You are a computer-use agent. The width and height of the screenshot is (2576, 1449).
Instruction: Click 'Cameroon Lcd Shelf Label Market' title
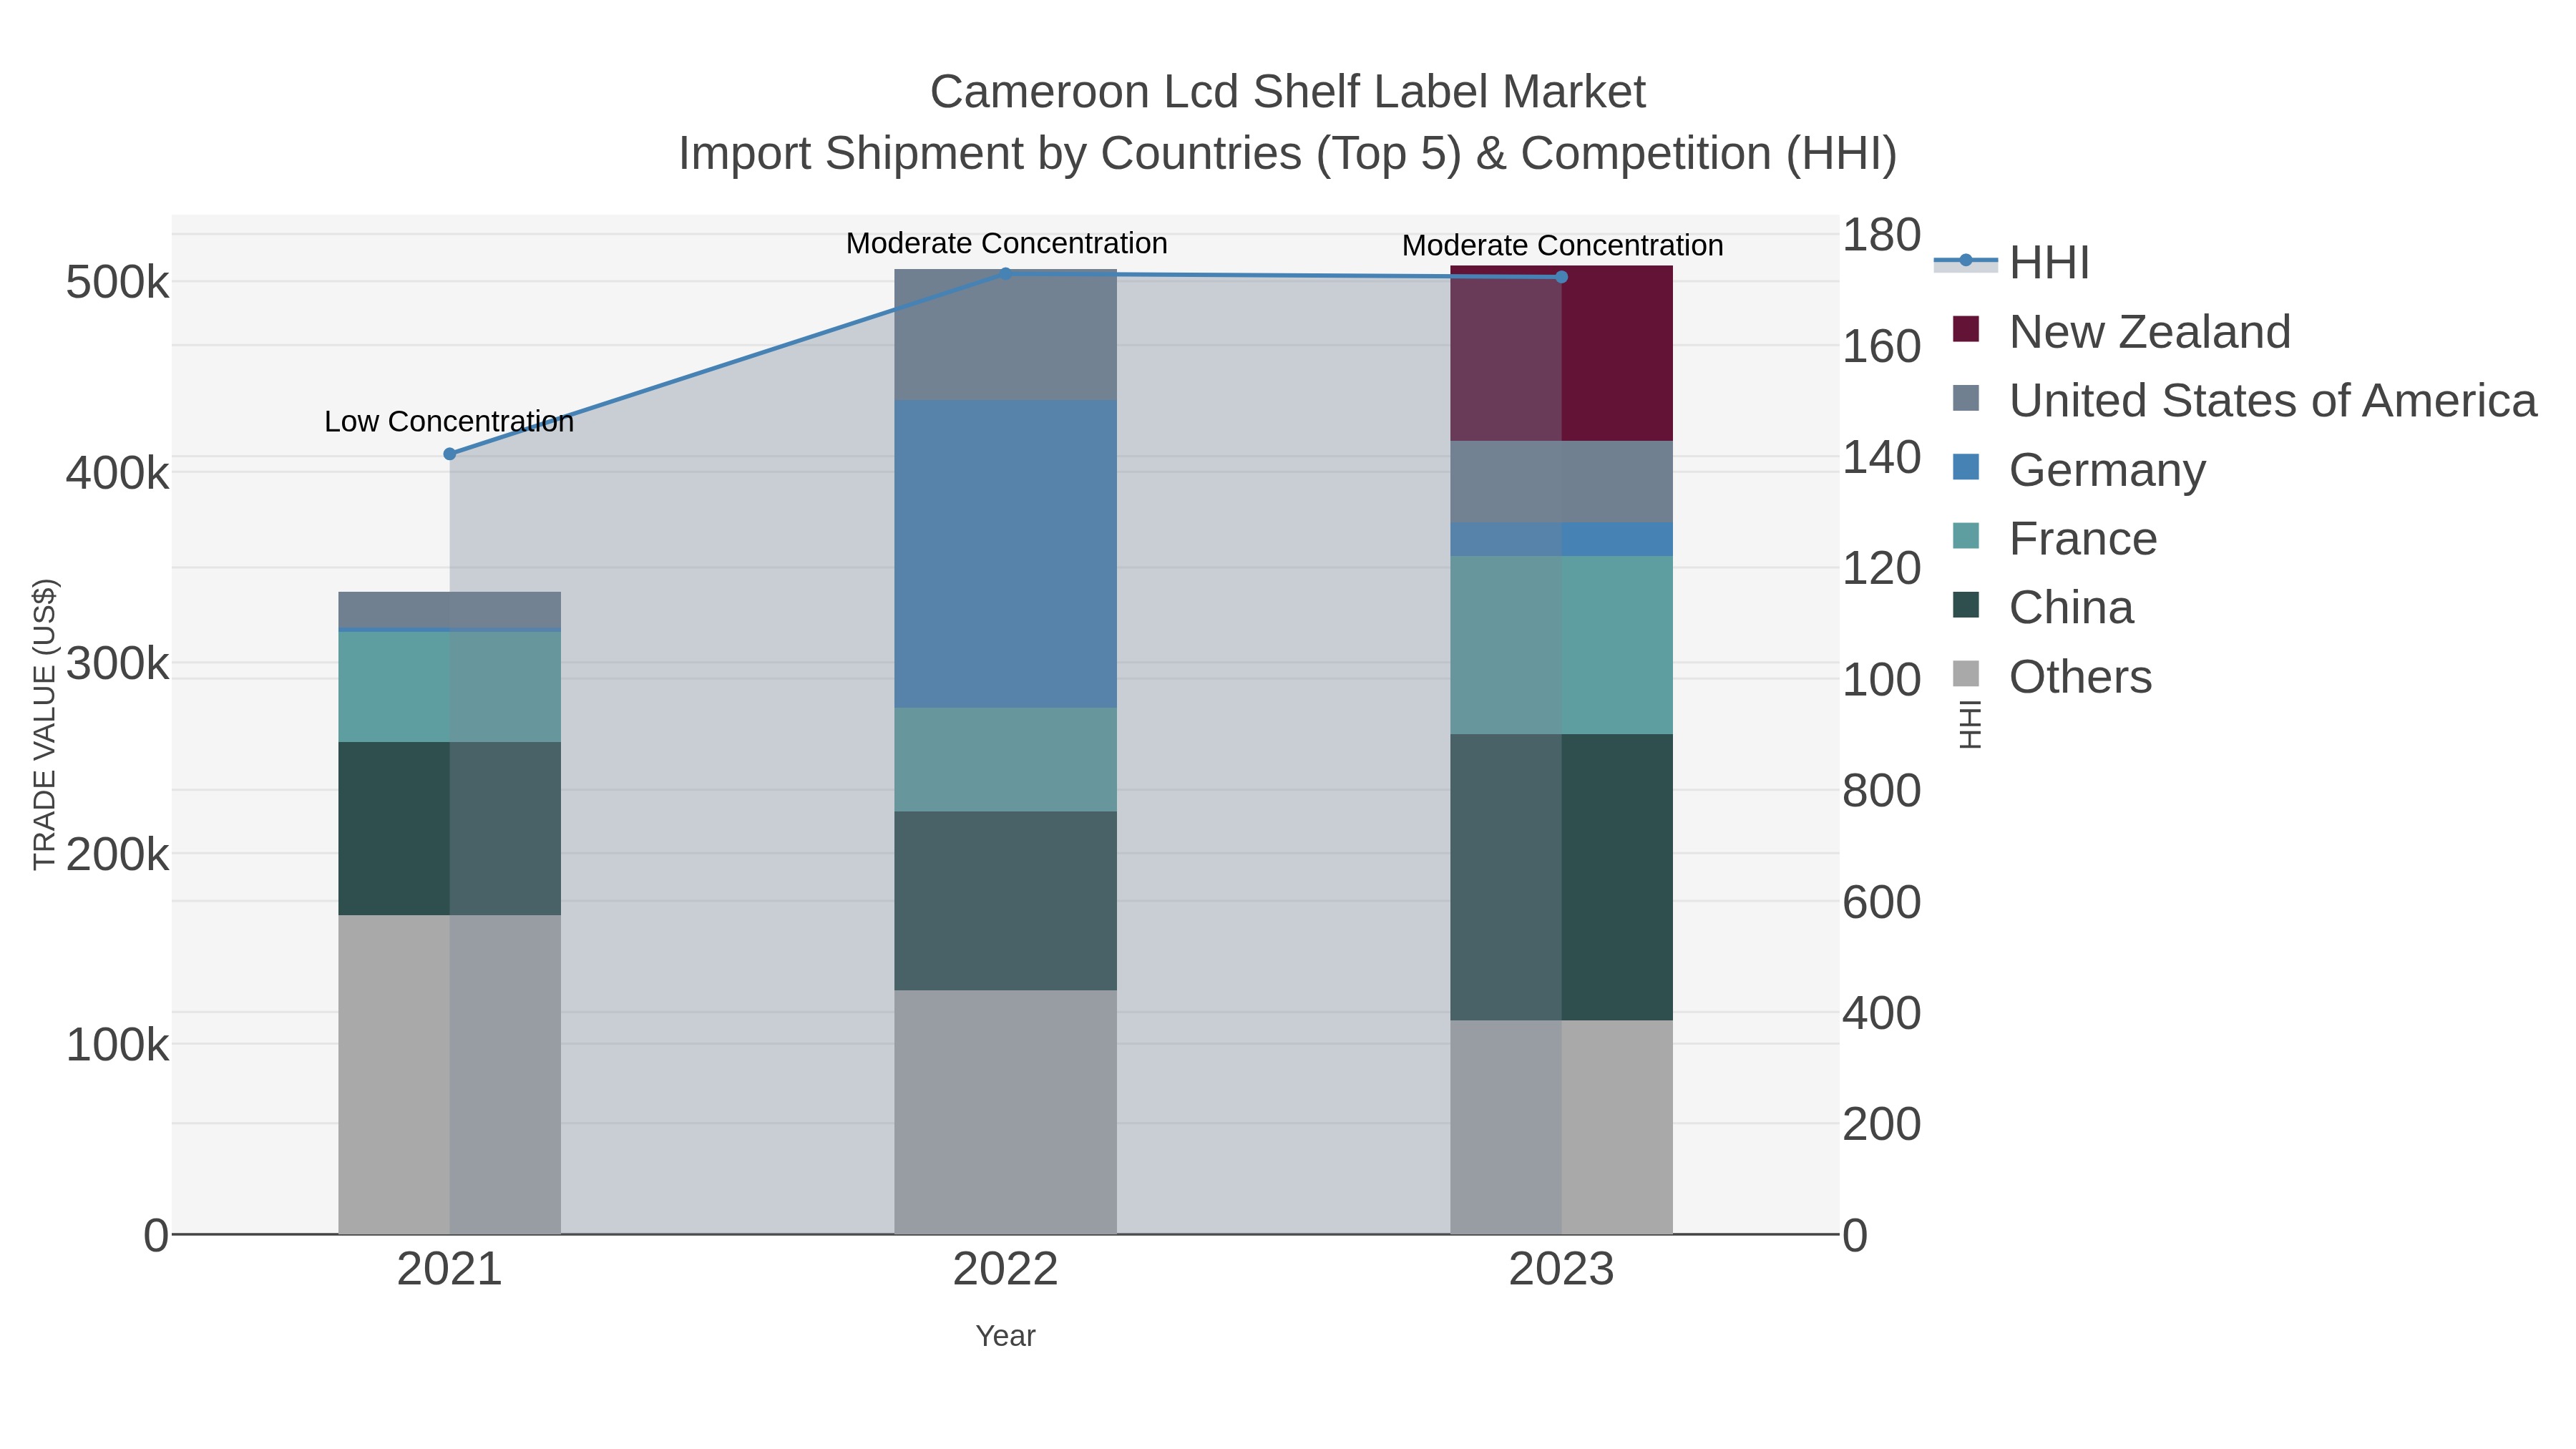click(1287, 92)
